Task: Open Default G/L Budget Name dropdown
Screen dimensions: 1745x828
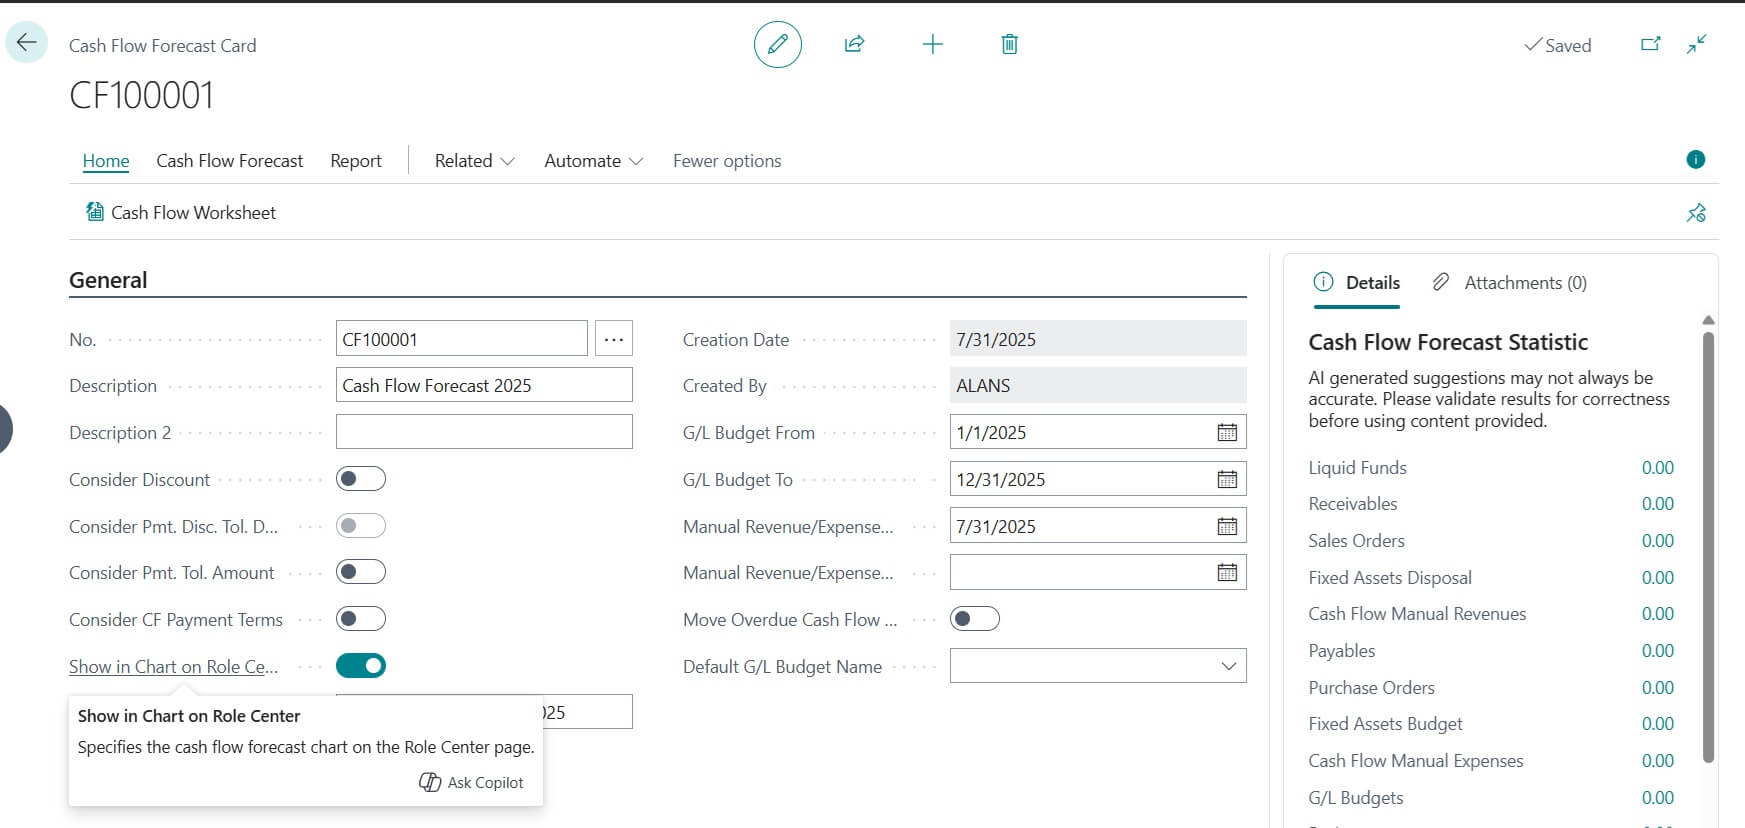Action: point(1098,666)
